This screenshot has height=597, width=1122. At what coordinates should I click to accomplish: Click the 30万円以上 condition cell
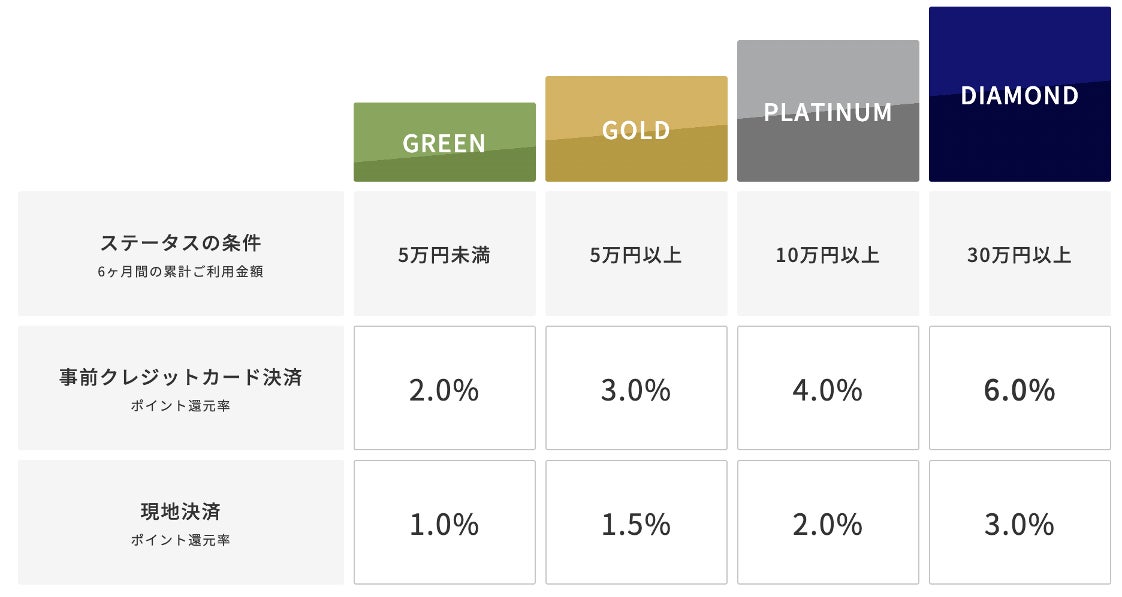click(1019, 254)
